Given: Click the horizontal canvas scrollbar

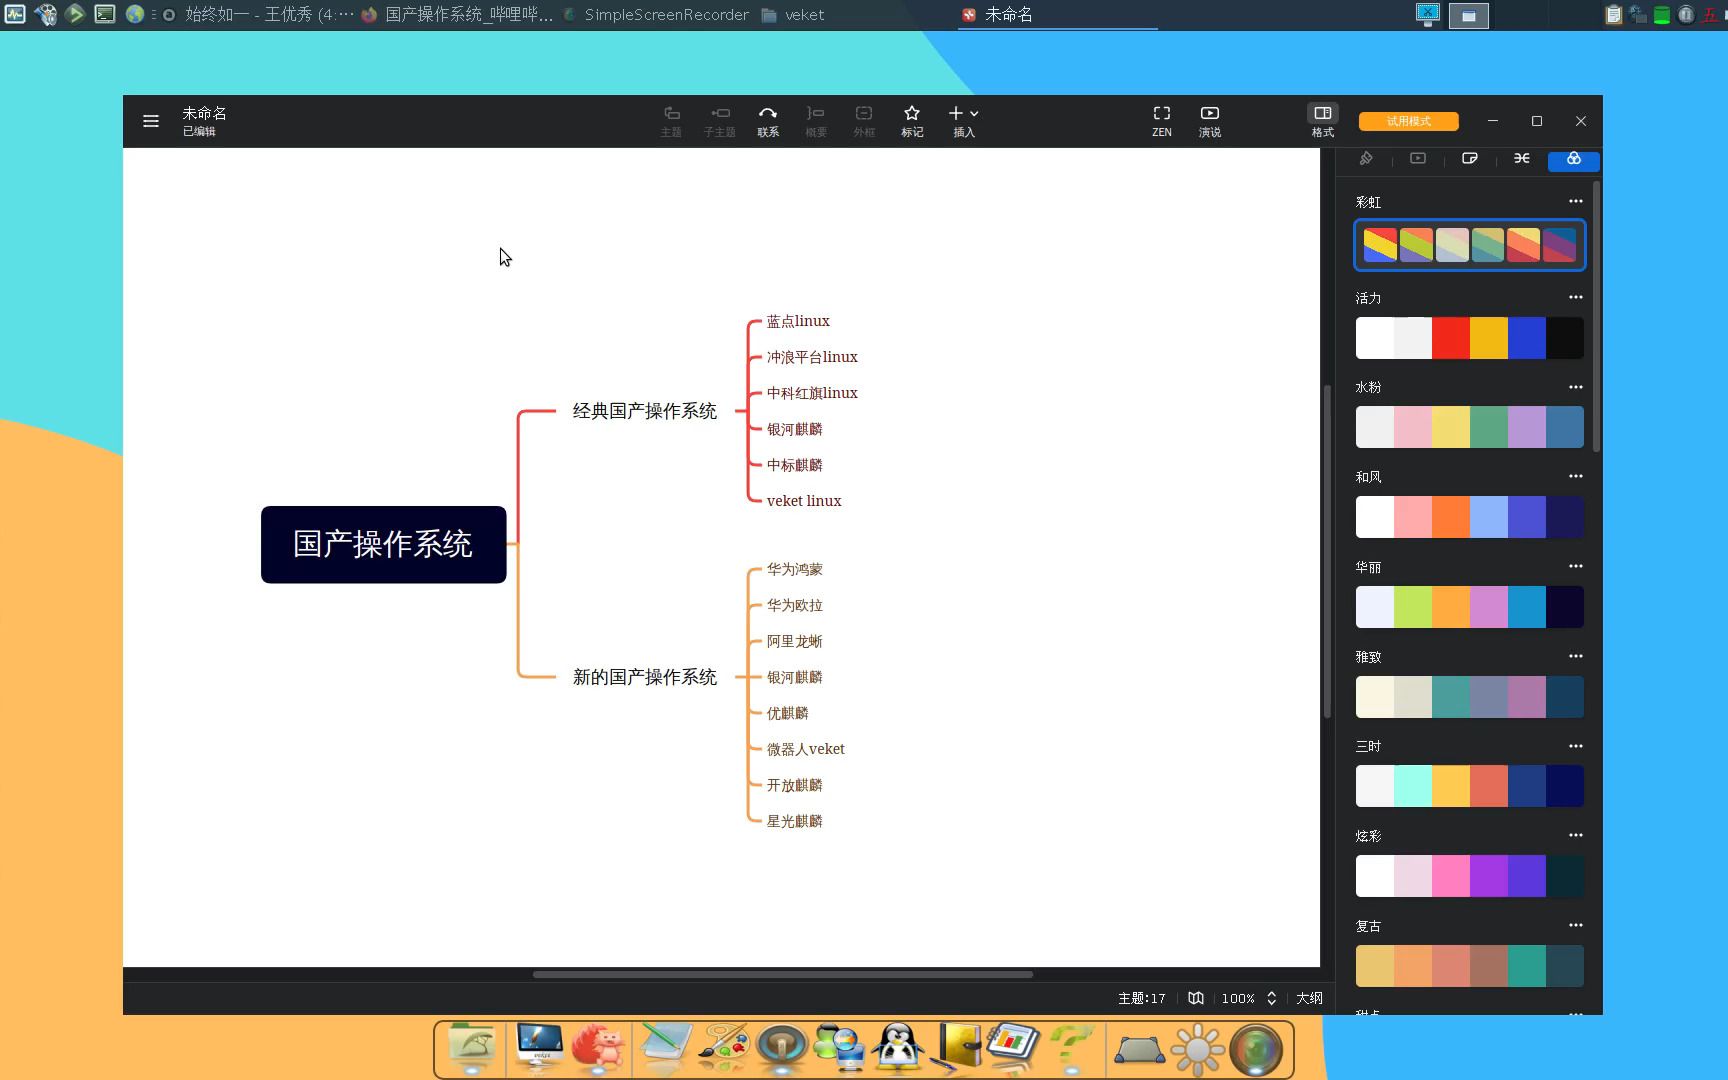Looking at the screenshot, I should [782, 974].
